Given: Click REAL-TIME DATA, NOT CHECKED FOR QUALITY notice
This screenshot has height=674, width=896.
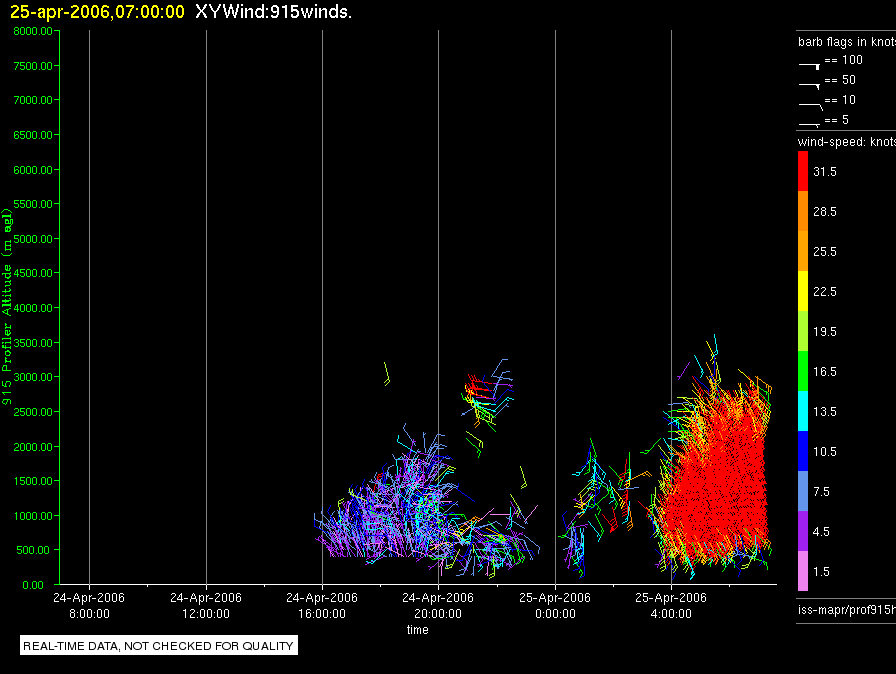Looking at the screenshot, I should point(158,646).
